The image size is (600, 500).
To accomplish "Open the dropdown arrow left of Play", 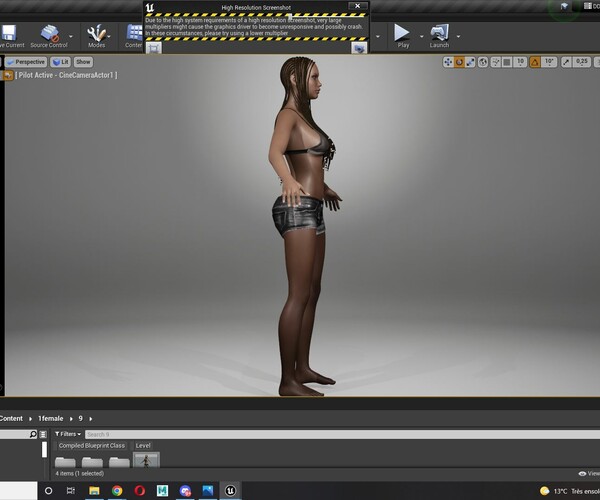I will (x=378, y=37).
